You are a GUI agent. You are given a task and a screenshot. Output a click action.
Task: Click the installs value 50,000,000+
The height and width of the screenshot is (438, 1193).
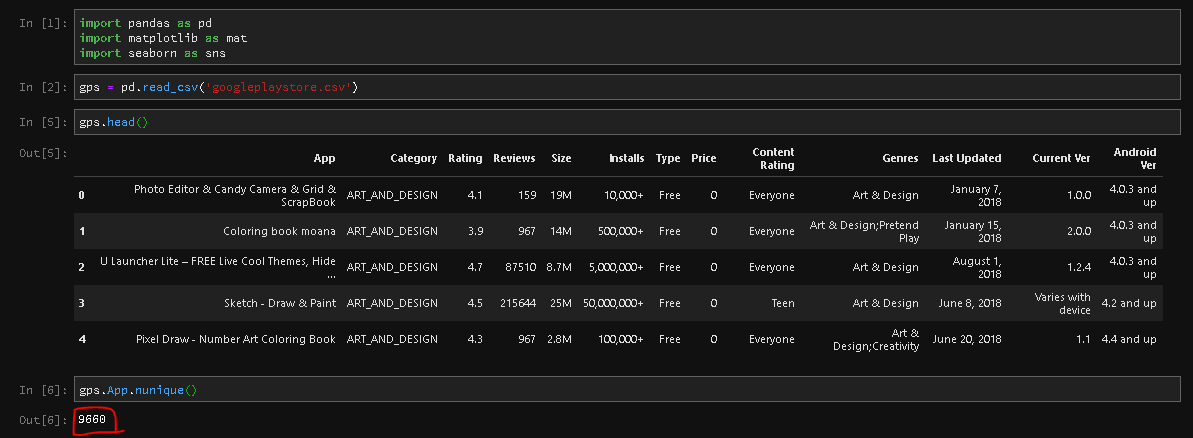[613, 303]
